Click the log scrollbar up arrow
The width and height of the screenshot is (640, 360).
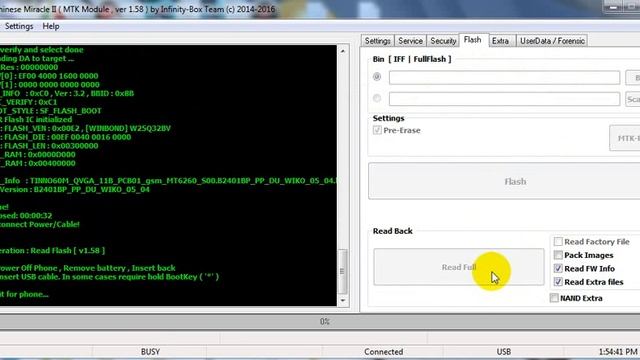(x=343, y=51)
